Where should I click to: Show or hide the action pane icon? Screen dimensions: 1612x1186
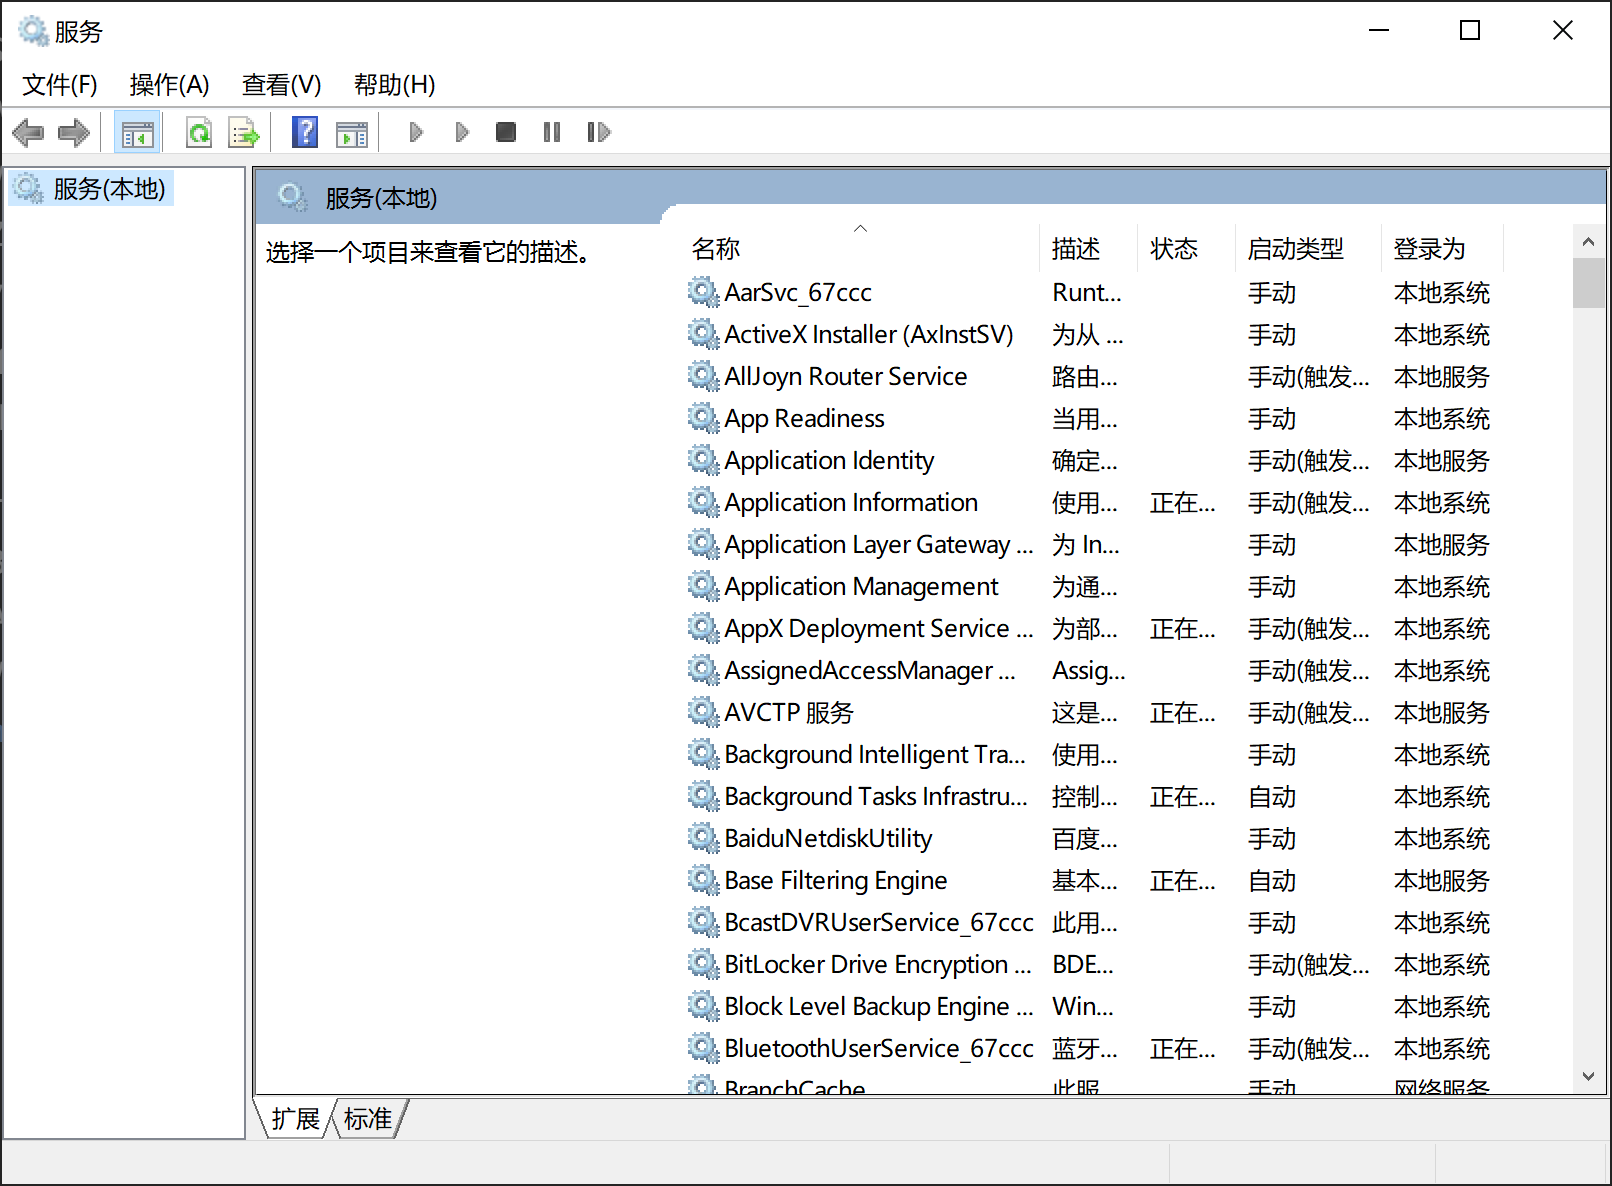pyautogui.click(x=351, y=131)
